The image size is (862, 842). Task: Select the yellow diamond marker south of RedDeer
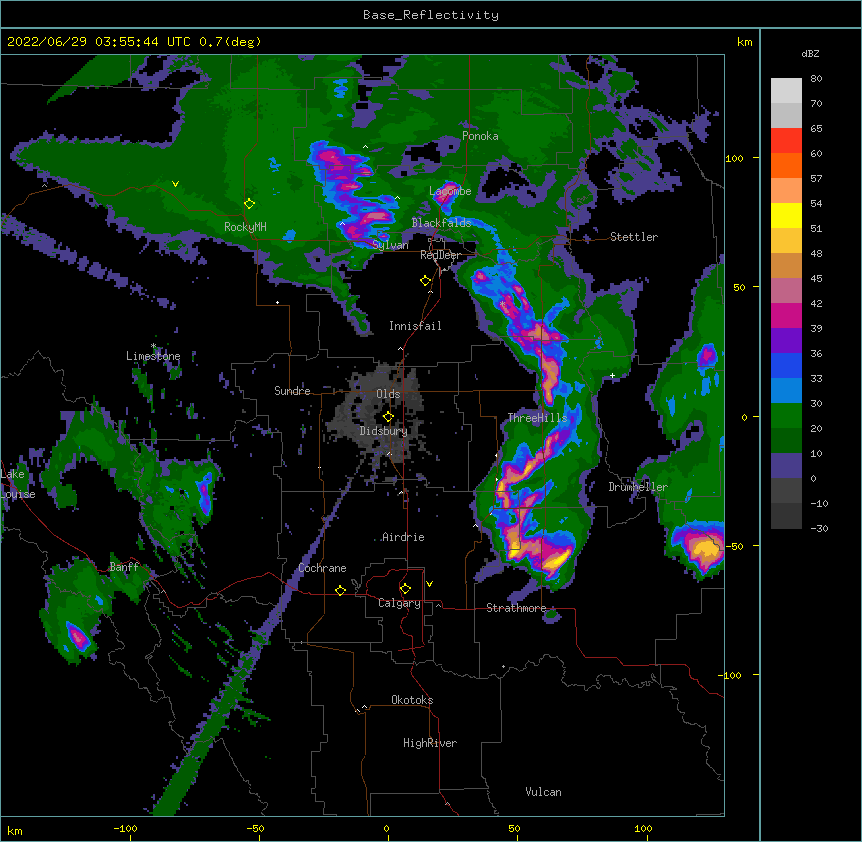coord(426,281)
